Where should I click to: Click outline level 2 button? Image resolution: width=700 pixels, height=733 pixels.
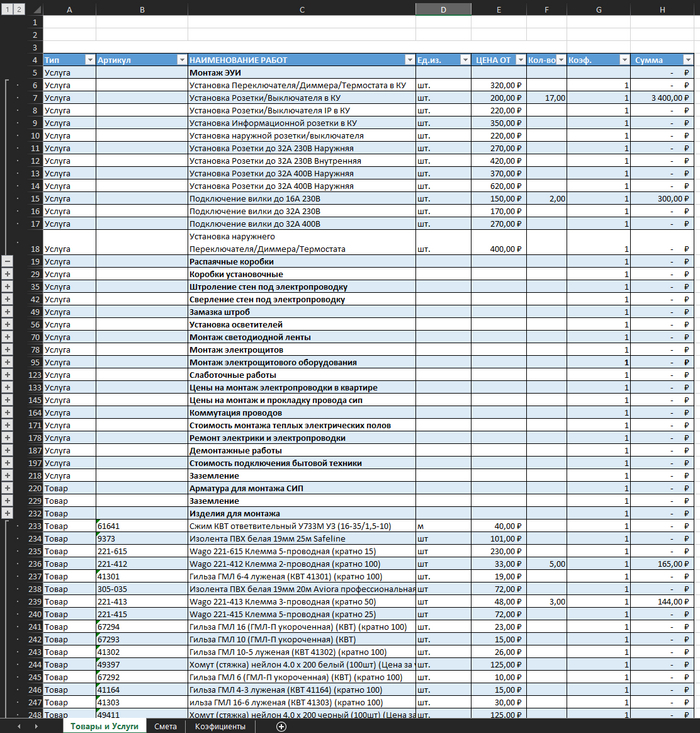point(19,9)
